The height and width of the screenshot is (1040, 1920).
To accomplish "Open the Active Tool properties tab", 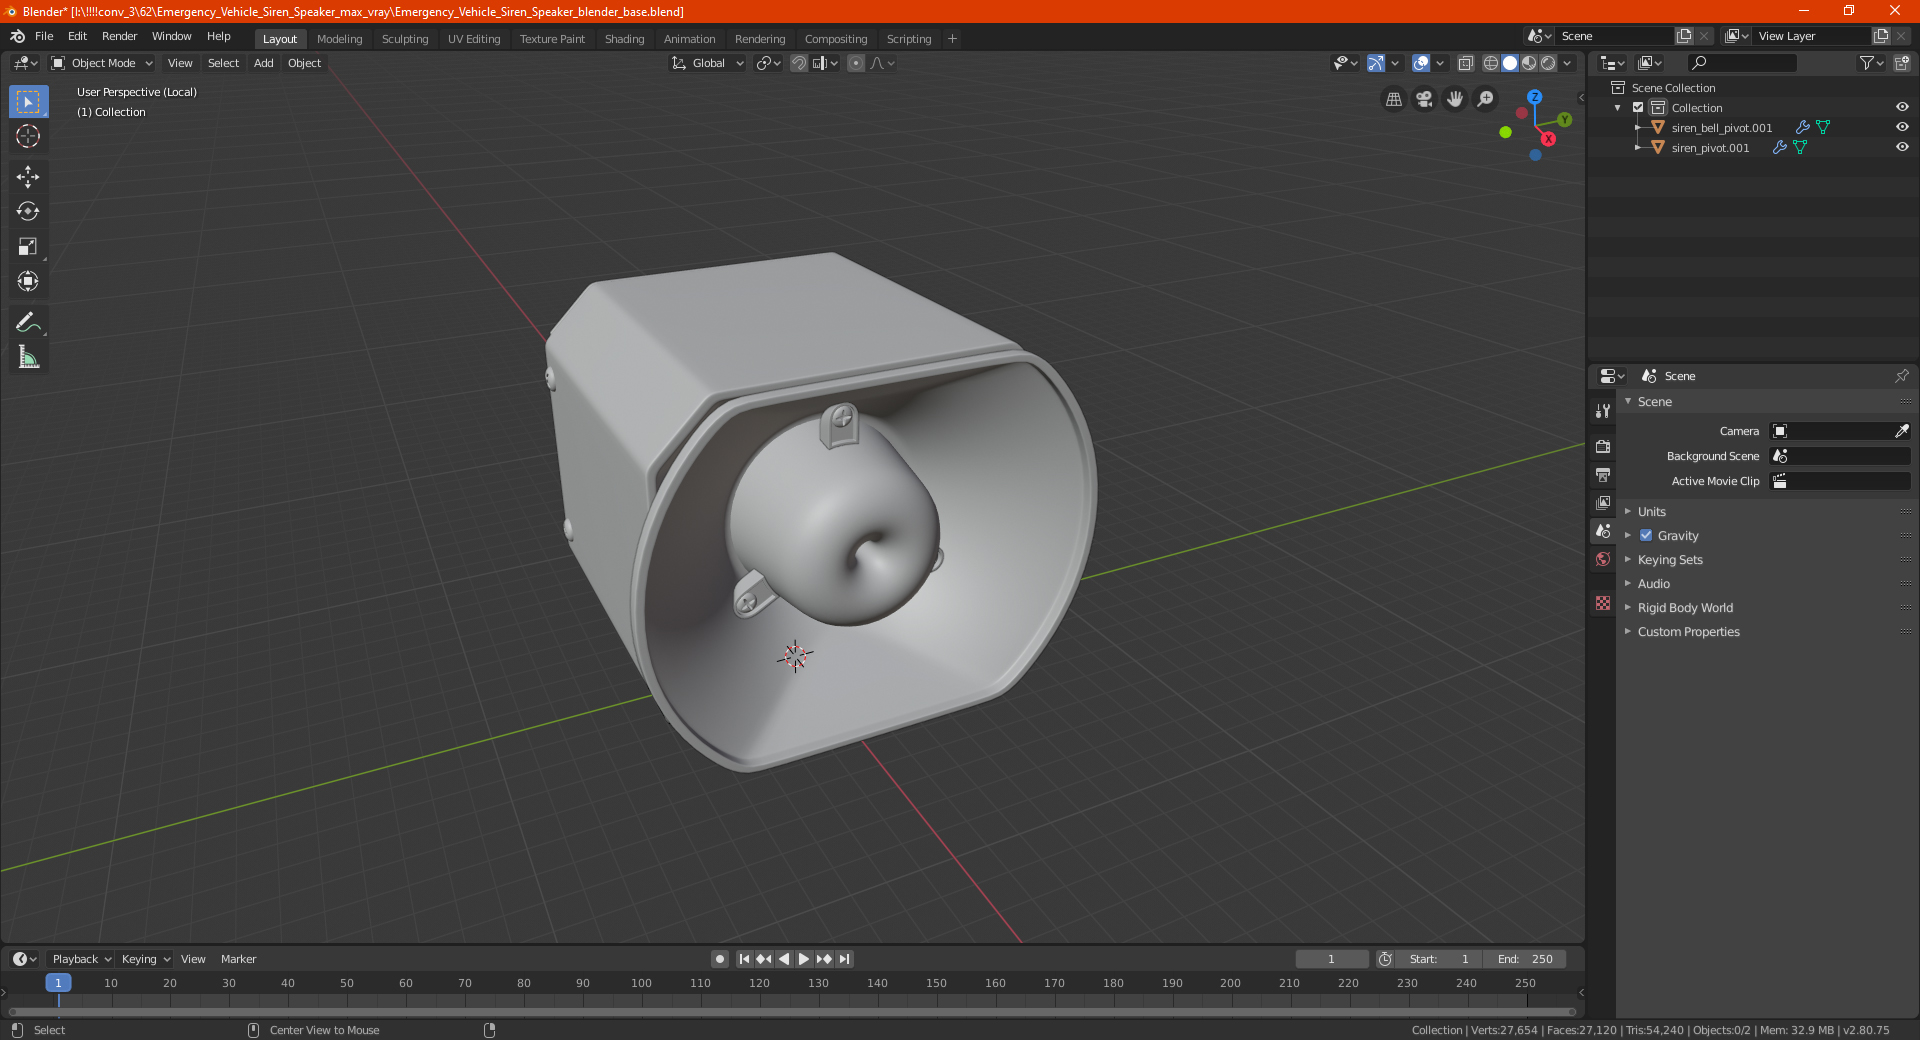I will coord(1603,410).
